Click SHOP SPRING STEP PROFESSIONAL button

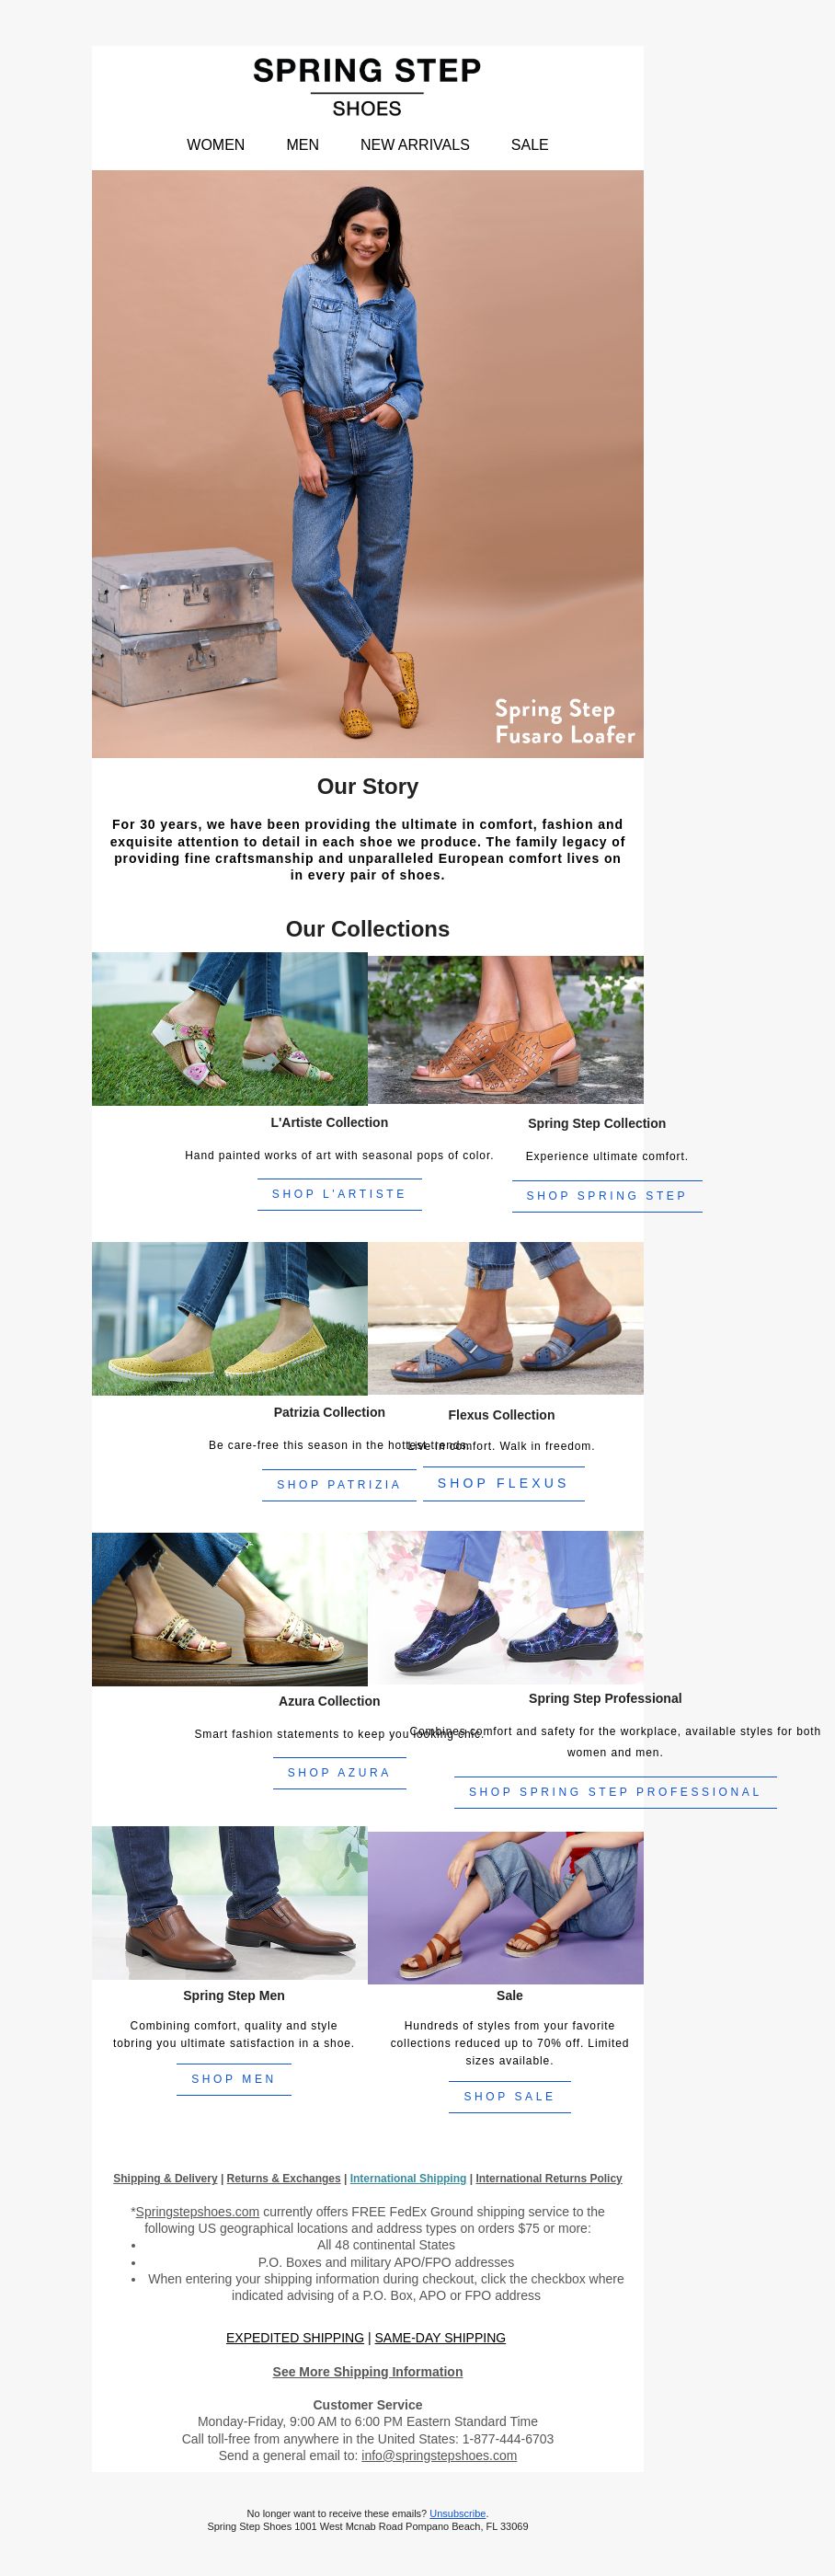coord(615,1792)
